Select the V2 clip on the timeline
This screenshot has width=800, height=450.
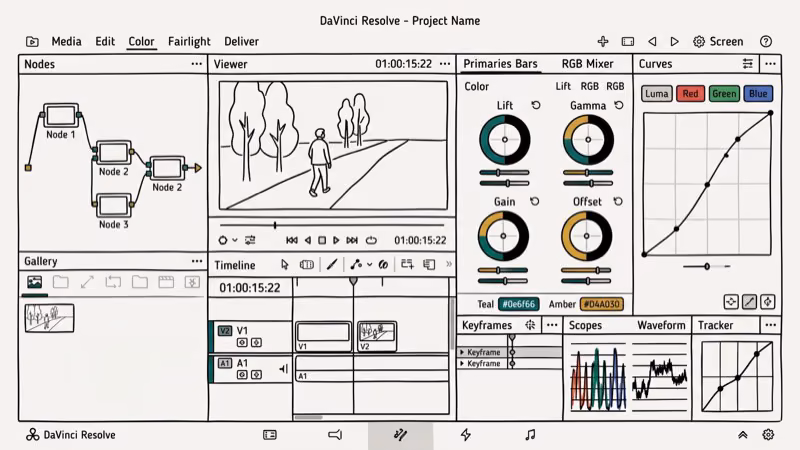[377, 336]
